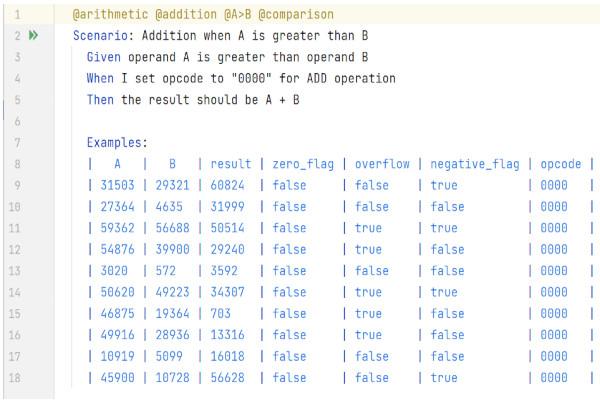The height and width of the screenshot is (400, 600).
Task: Click operand B value 19364
Action: click(172, 313)
